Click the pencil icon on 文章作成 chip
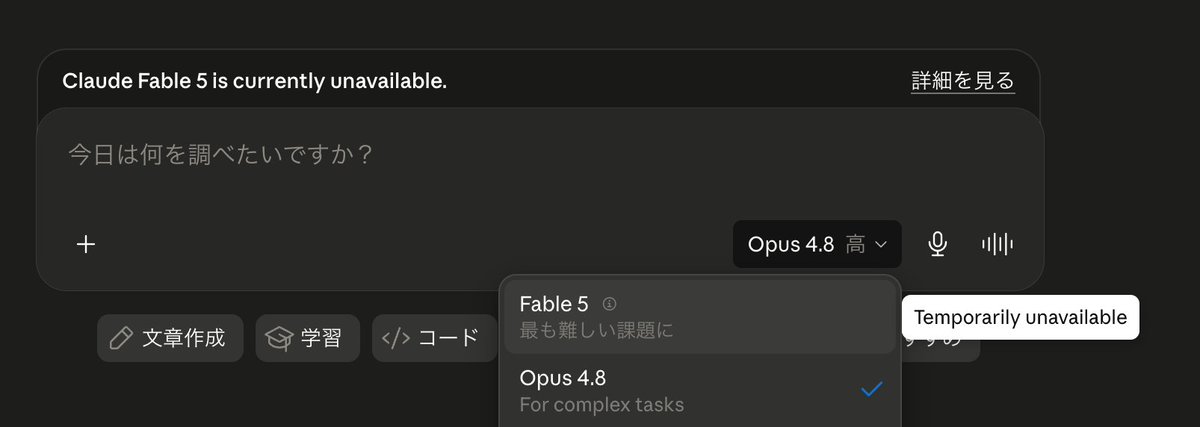 click(121, 338)
